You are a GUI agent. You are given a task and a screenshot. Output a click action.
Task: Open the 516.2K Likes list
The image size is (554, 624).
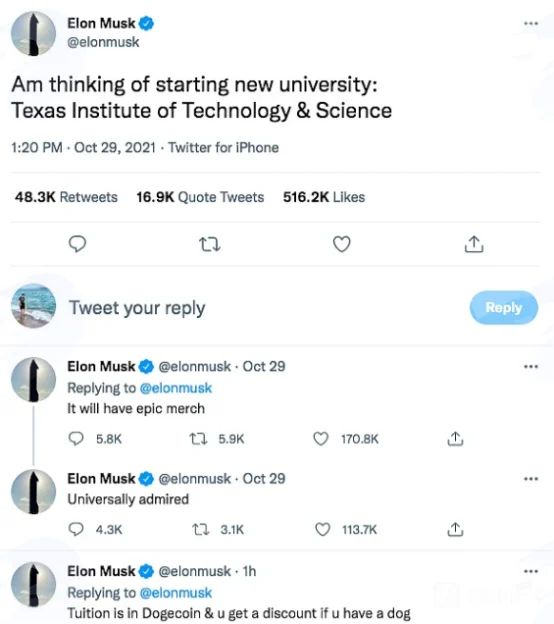pyautogui.click(x=324, y=197)
